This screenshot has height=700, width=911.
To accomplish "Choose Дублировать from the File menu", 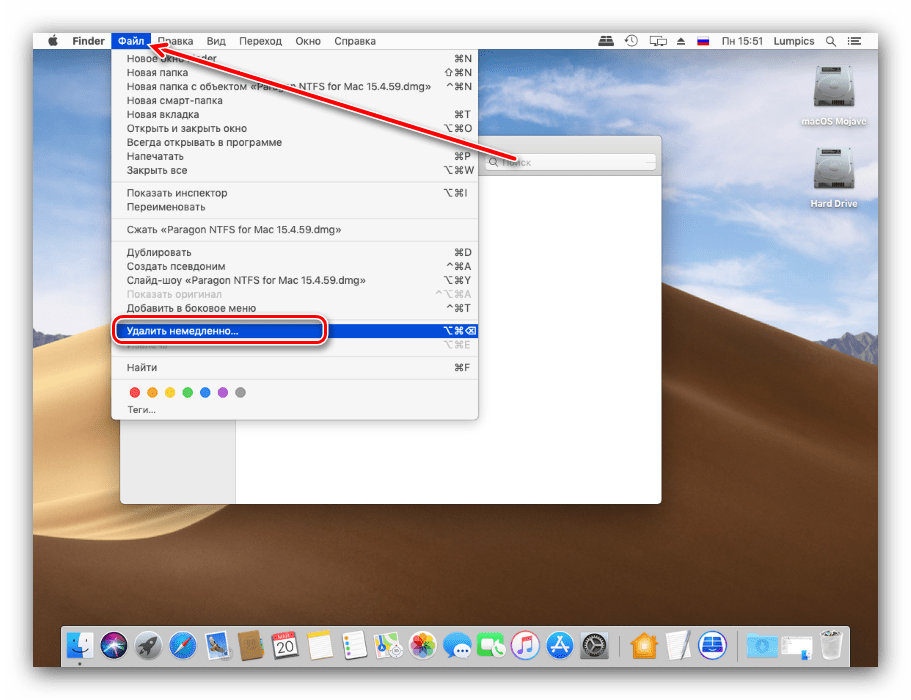I will tap(159, 252).
